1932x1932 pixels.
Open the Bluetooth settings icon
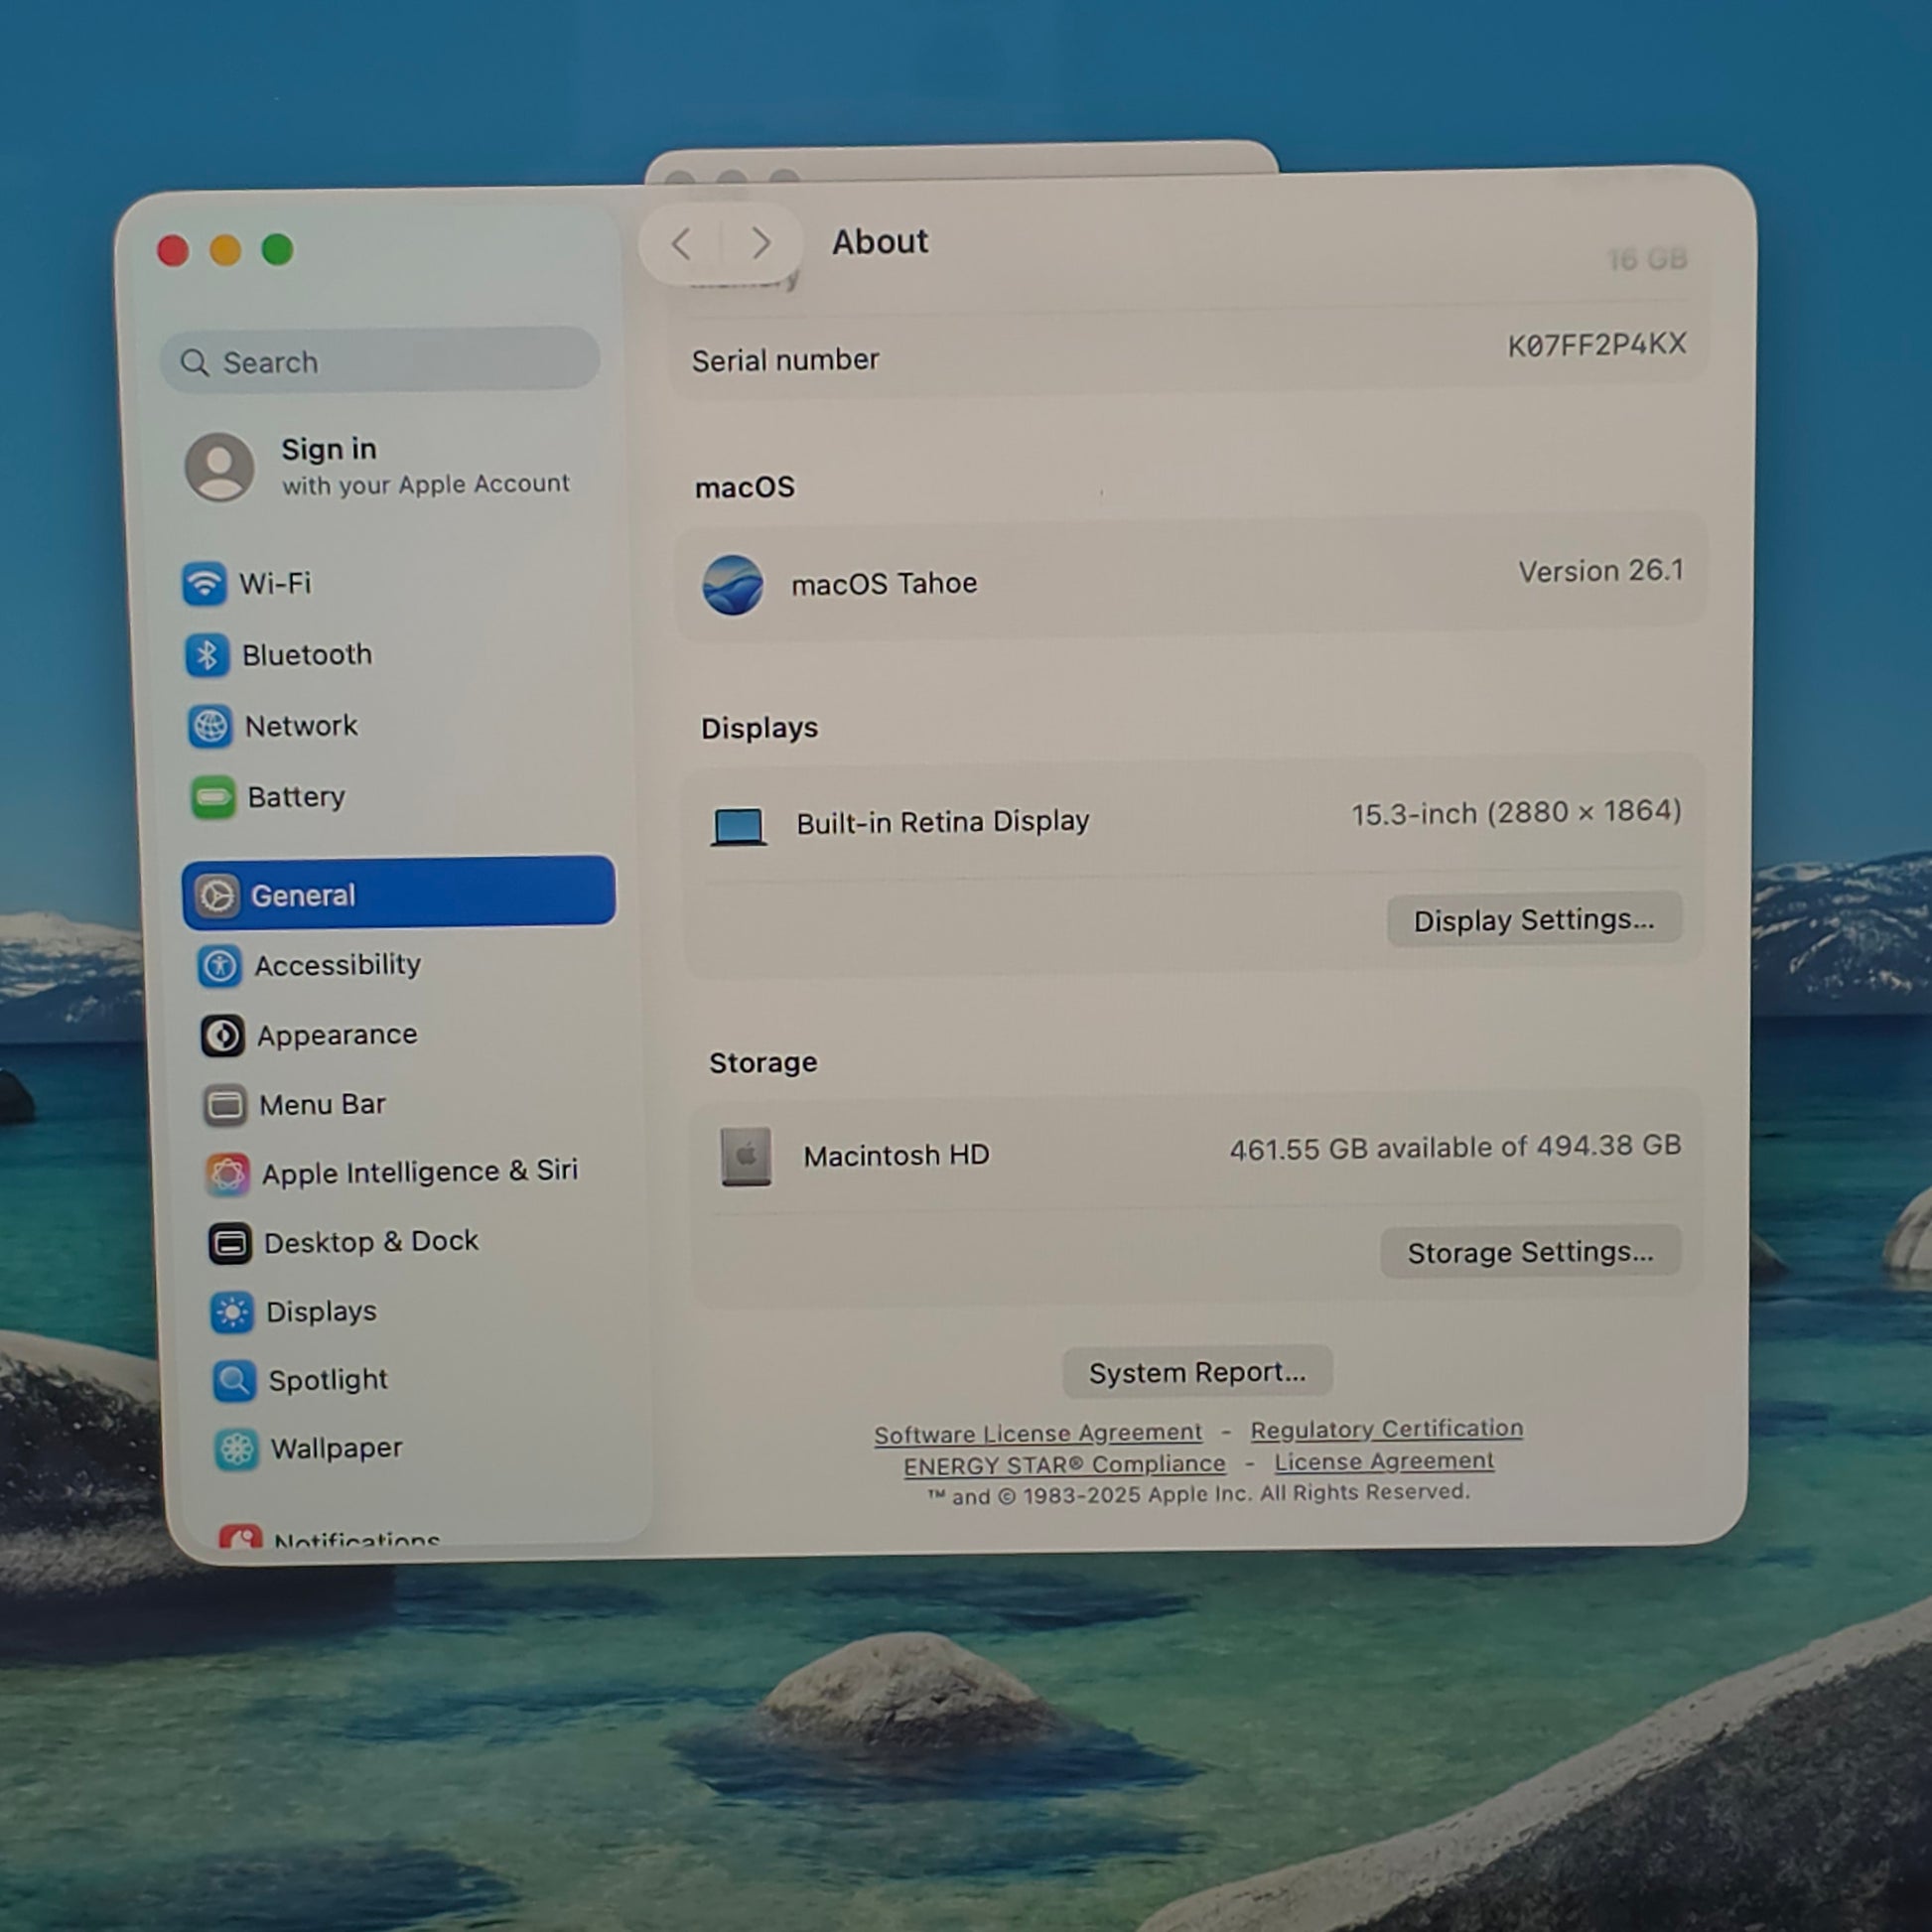pos(207,655)
